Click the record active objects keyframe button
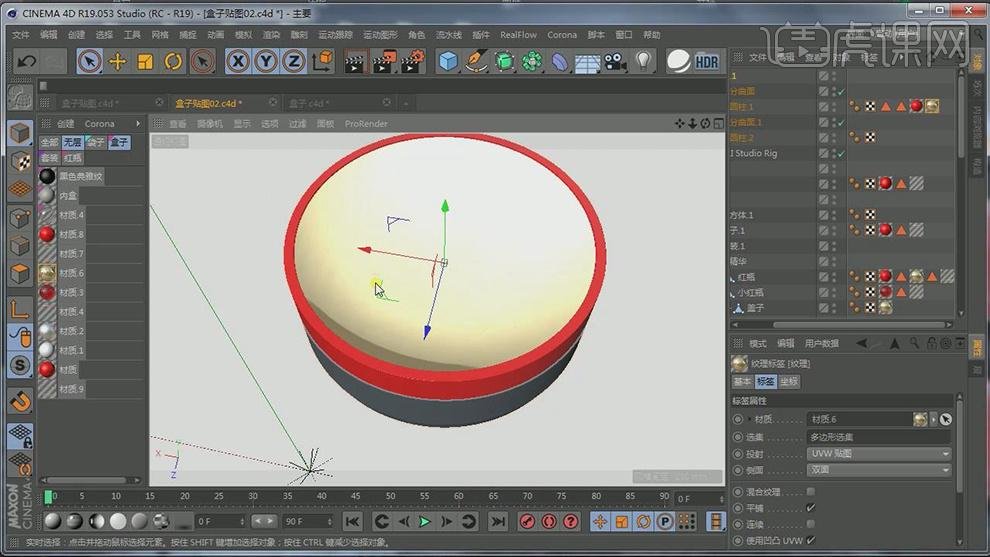Screen dimensions: 990x557 click(527, 522)
